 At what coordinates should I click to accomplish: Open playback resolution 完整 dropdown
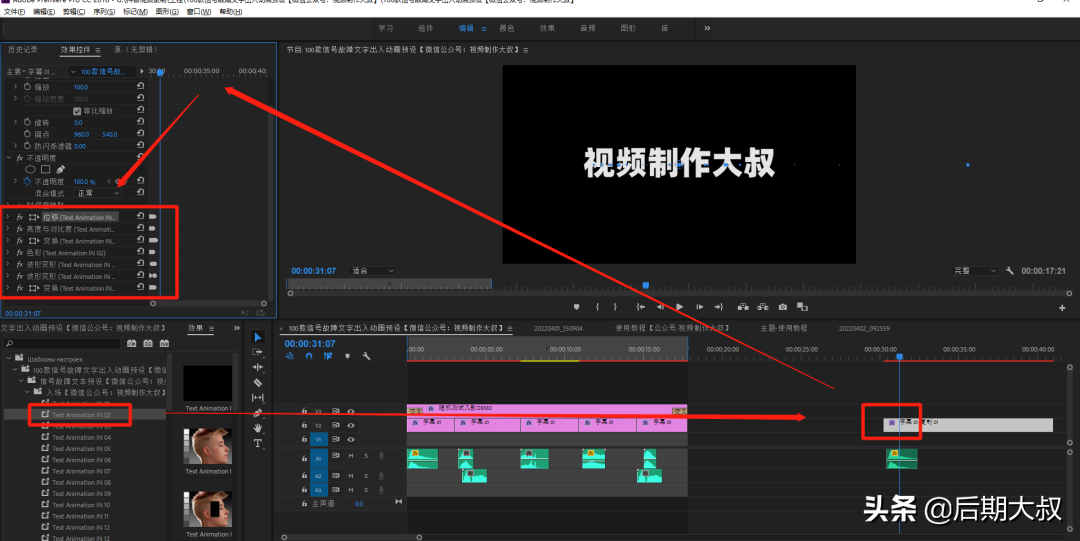[x=975, y=271]
